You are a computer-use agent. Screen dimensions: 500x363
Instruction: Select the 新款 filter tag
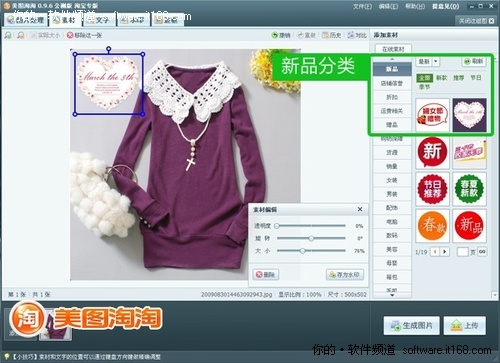(441, 78)
